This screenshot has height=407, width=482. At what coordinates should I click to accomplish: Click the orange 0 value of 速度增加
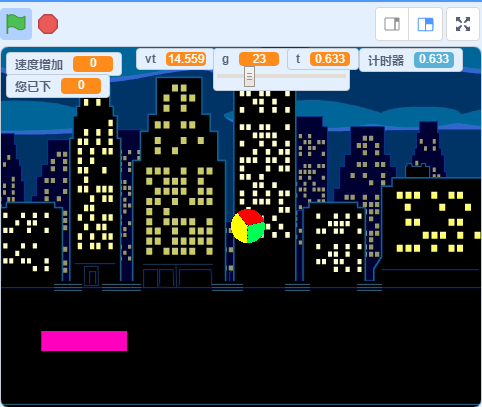(x=93, y=63)
